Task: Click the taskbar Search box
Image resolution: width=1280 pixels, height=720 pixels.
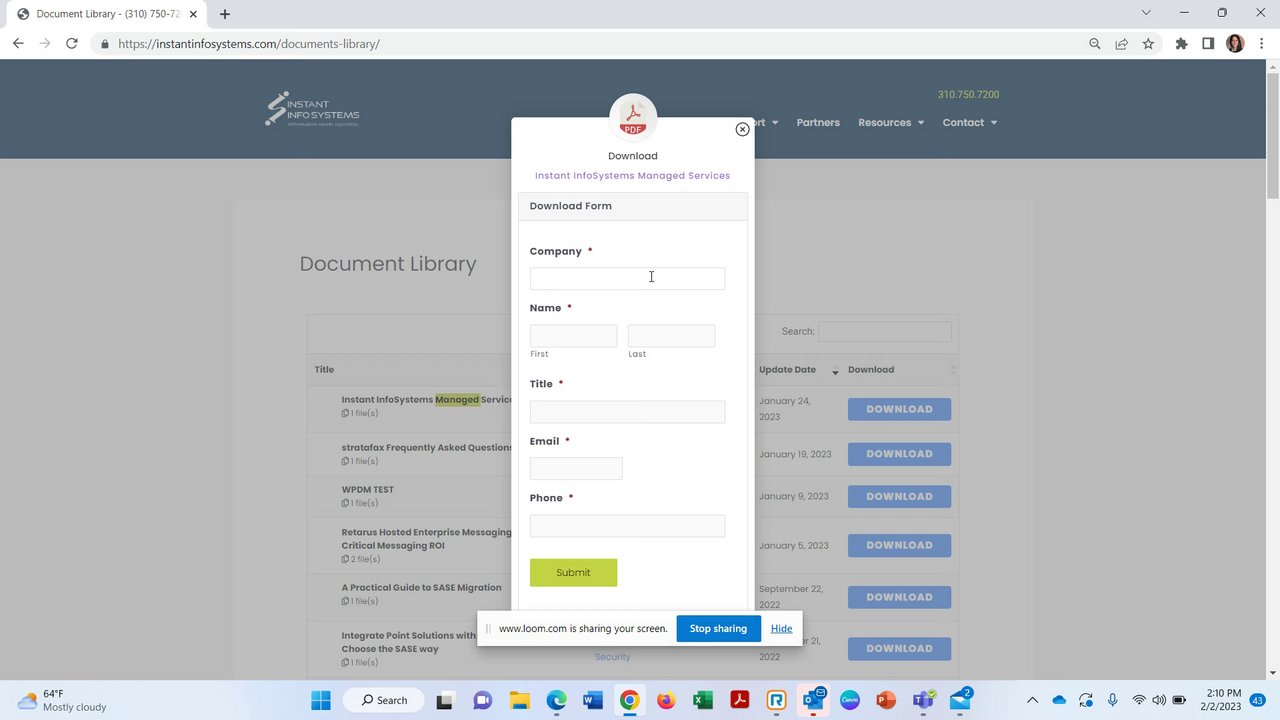Action: tap(385, 700)
